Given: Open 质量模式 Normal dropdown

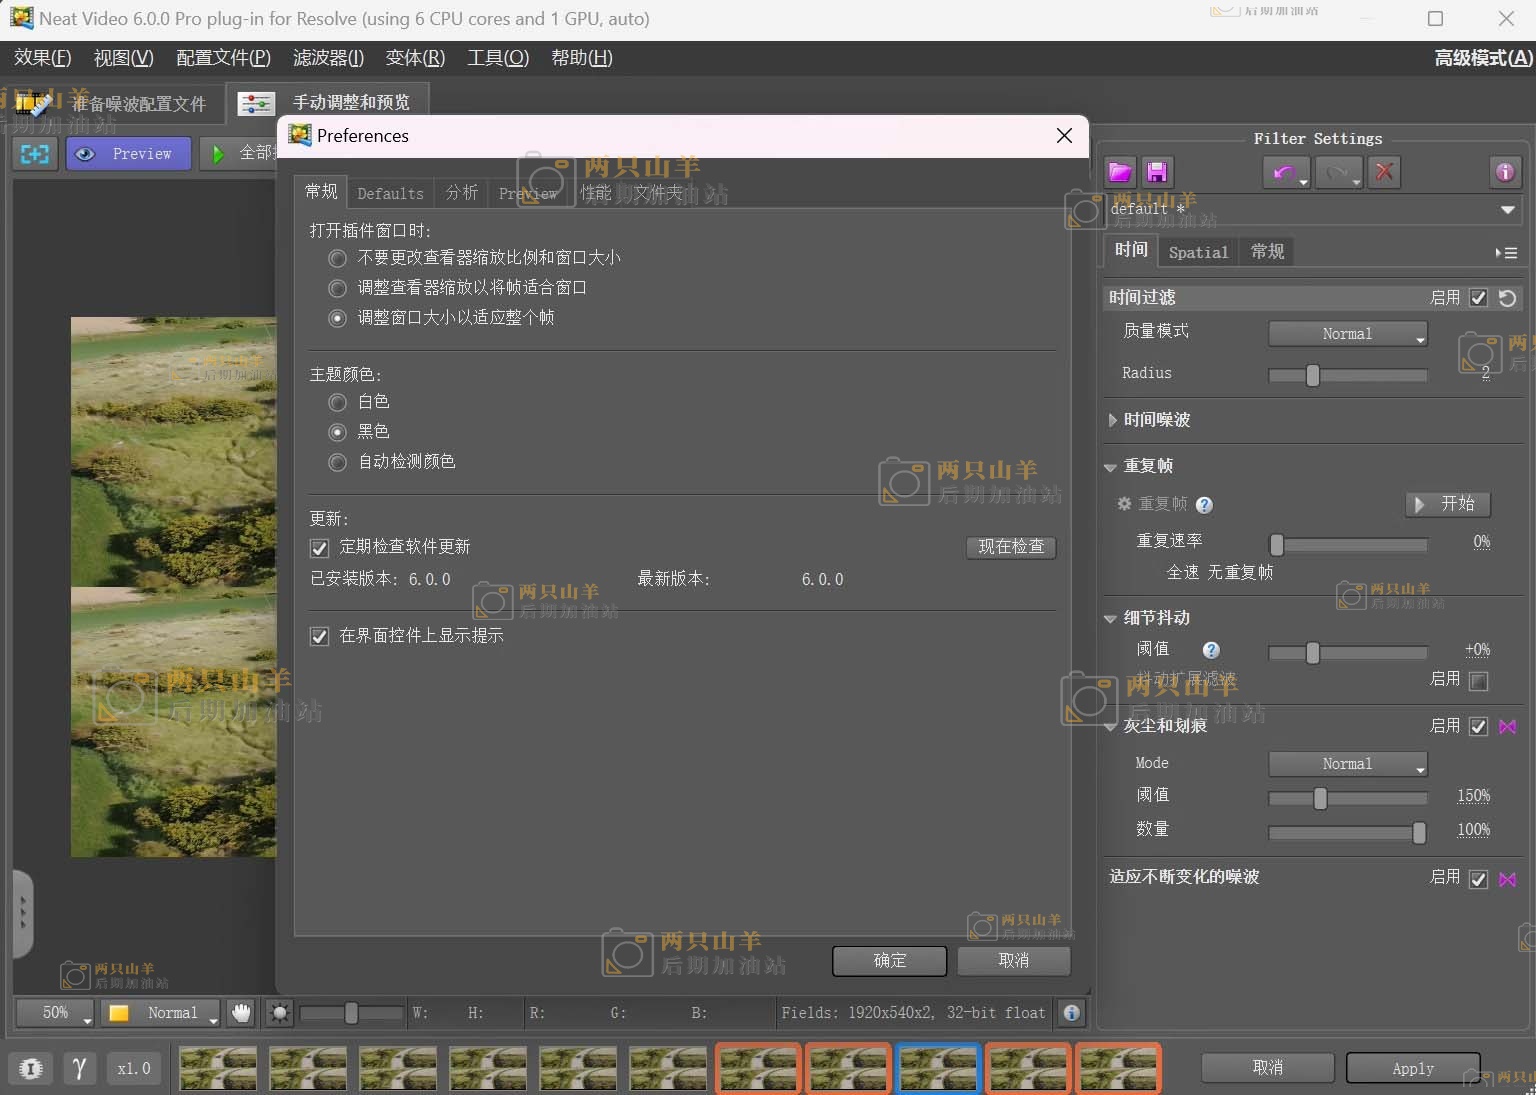Looking at the screenshot, I should [1347, 334].
